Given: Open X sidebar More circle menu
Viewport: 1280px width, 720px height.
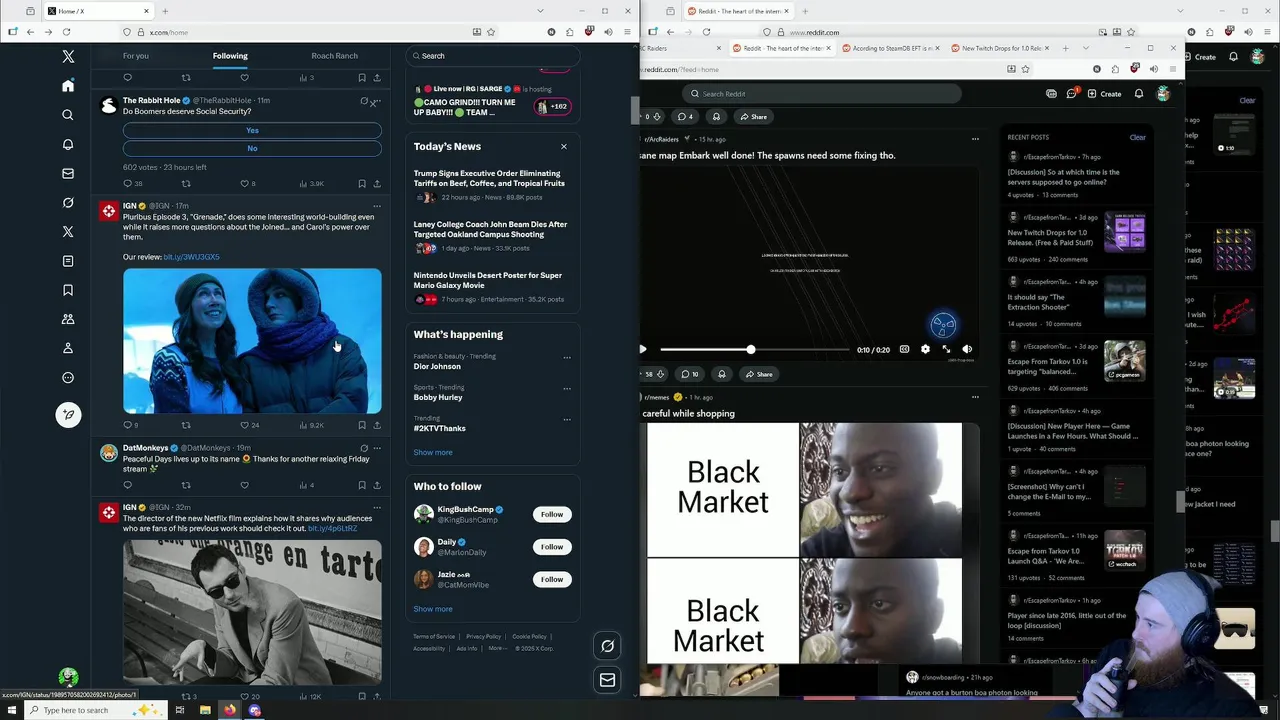Looking at the screenshot, I should tap(68, 377).
